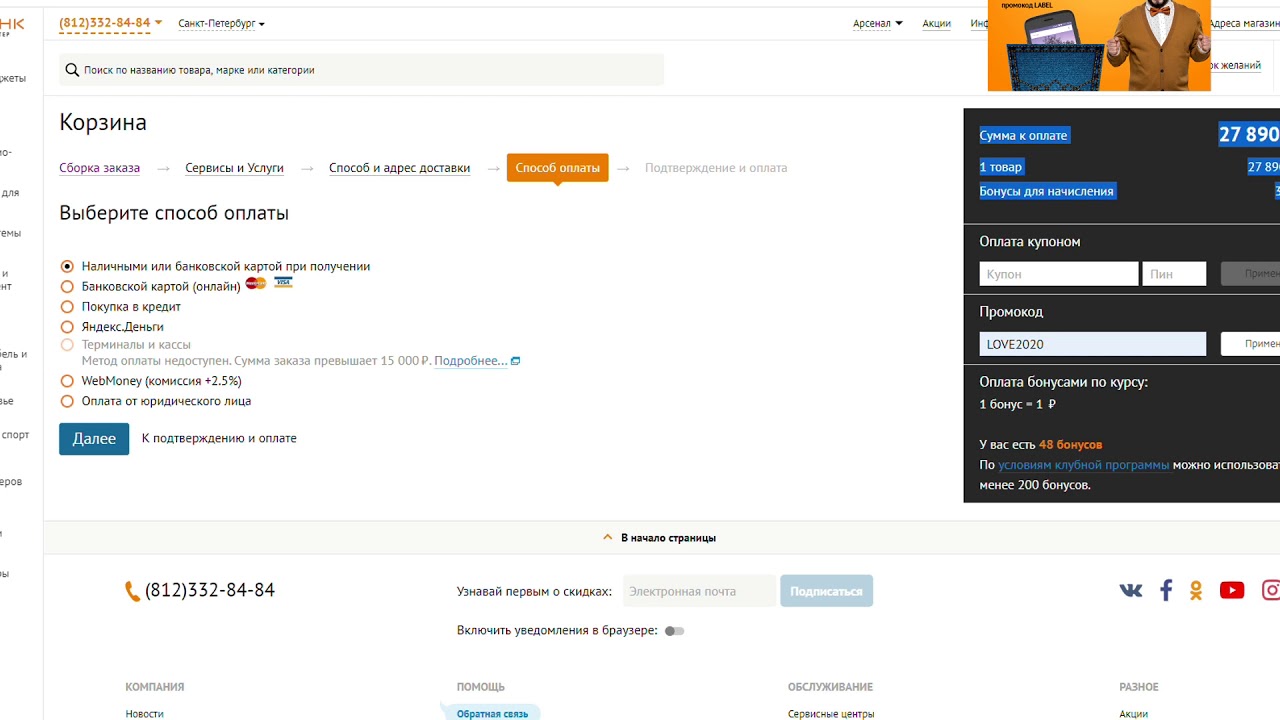Click В начало страницы link

click(668, 538)
